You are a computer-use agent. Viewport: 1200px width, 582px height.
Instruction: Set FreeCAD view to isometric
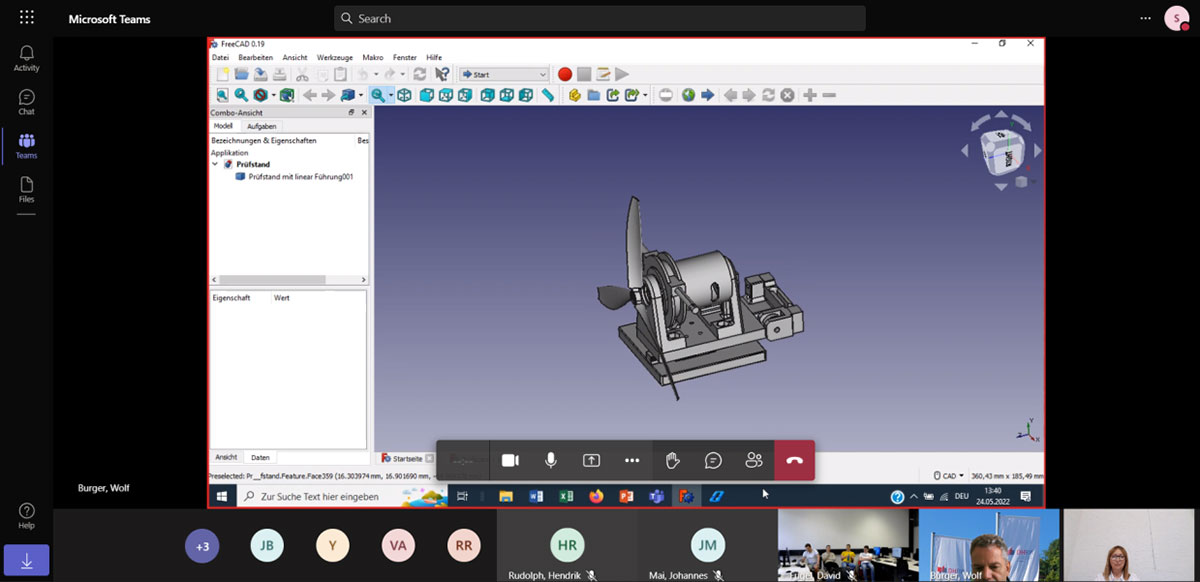pos(404,95)
